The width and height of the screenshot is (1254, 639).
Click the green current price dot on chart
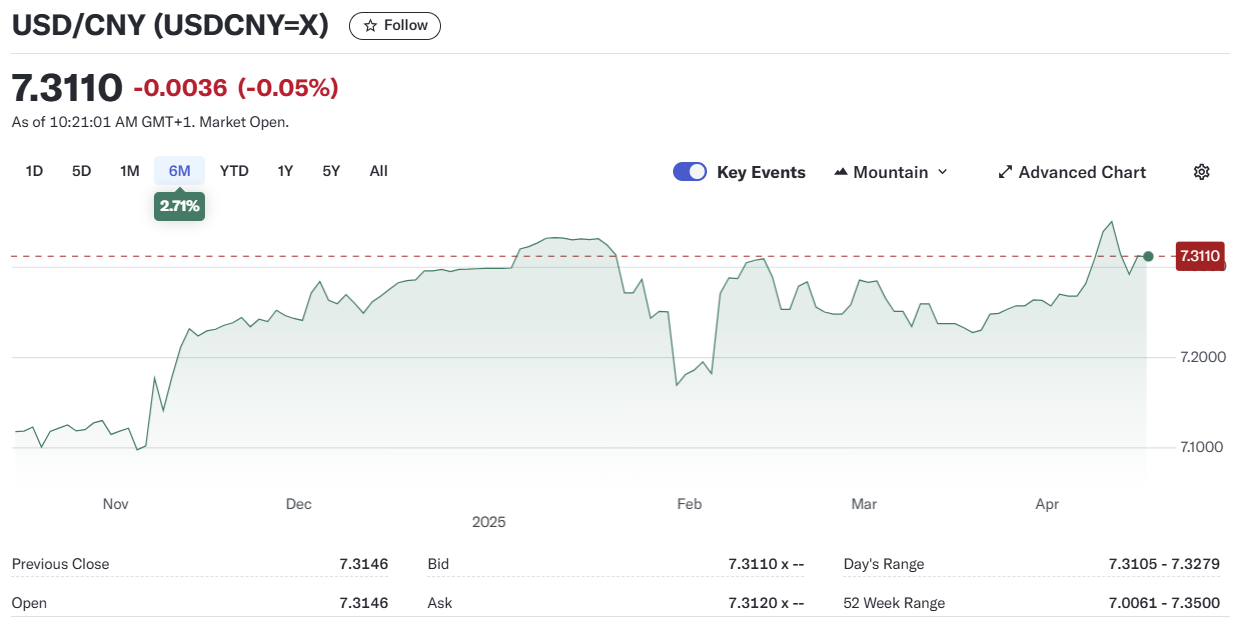tap(1148, 257)
